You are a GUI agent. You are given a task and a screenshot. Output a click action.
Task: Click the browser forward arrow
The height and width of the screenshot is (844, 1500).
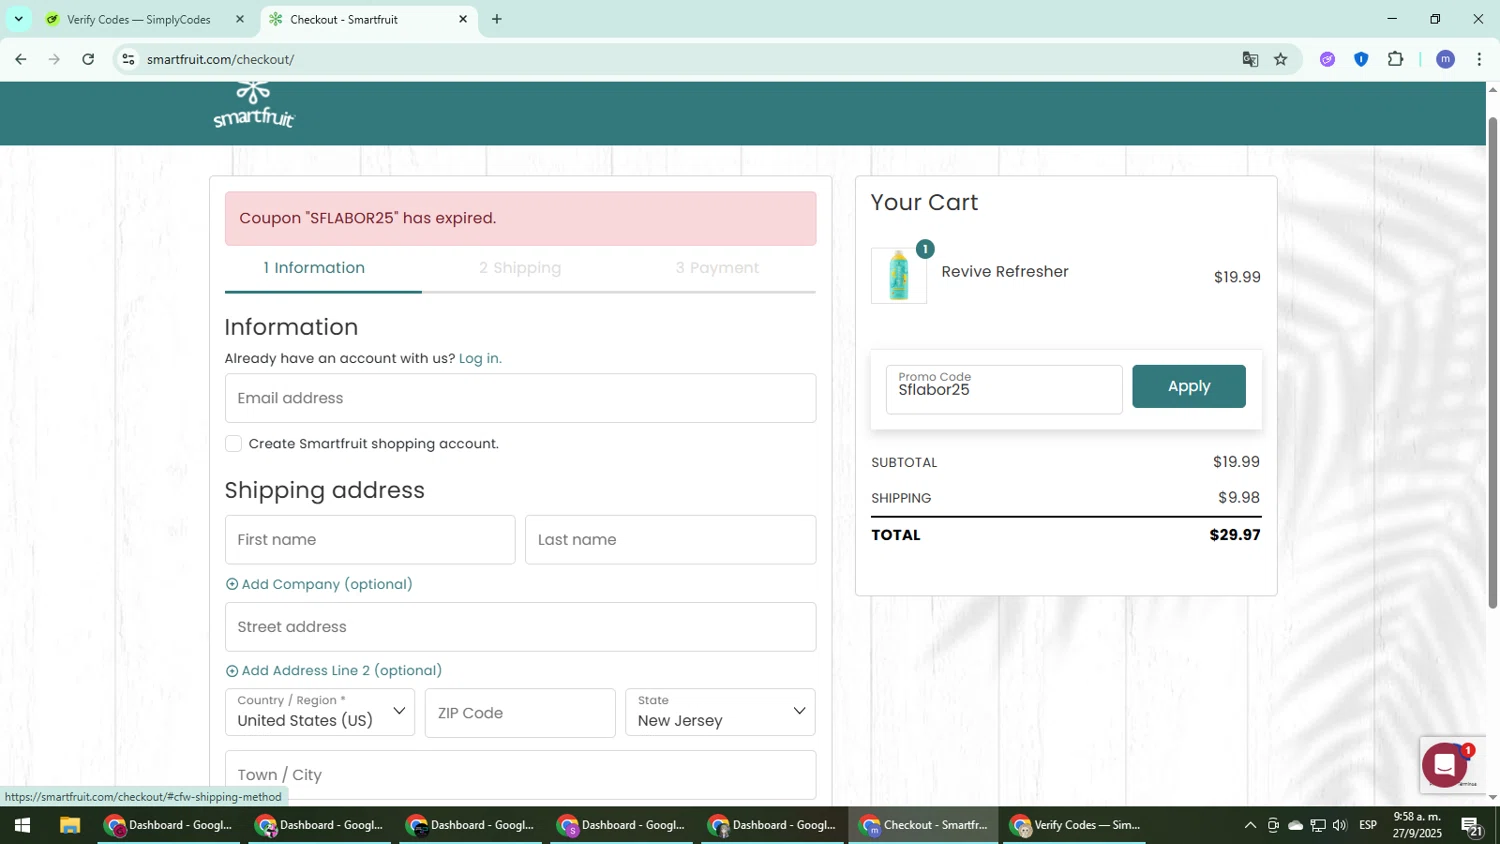click(54, 60)
